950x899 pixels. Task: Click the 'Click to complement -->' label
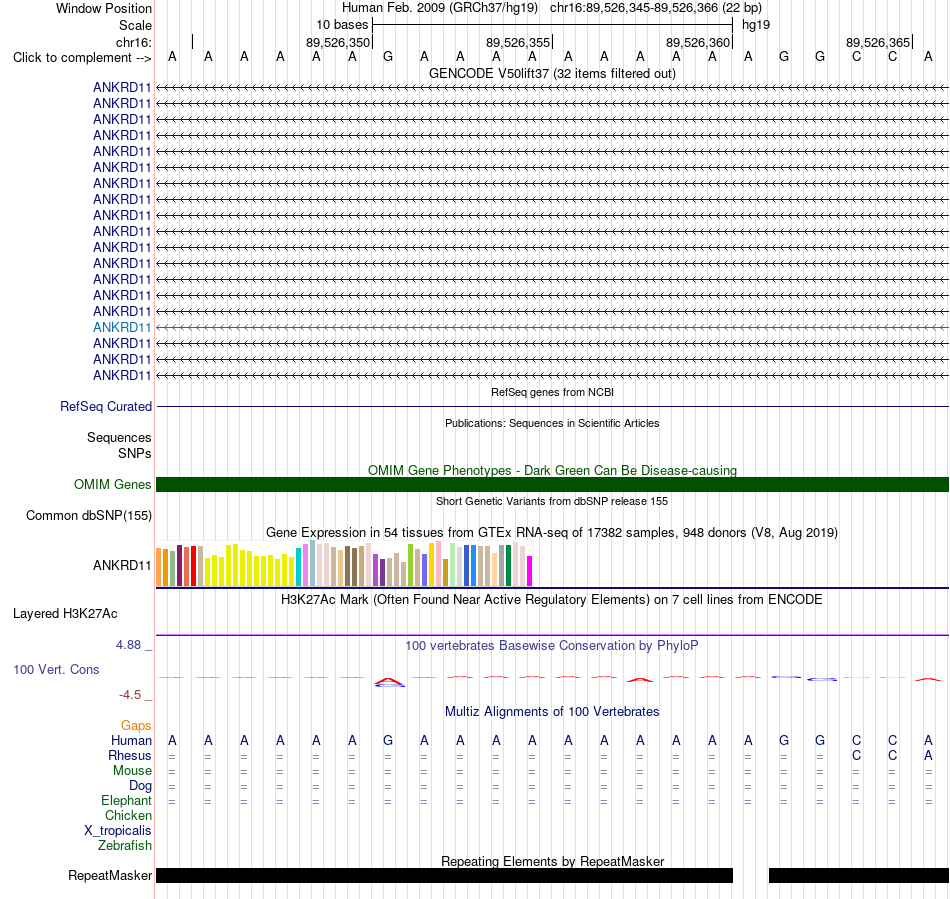[x=82, y=58]
